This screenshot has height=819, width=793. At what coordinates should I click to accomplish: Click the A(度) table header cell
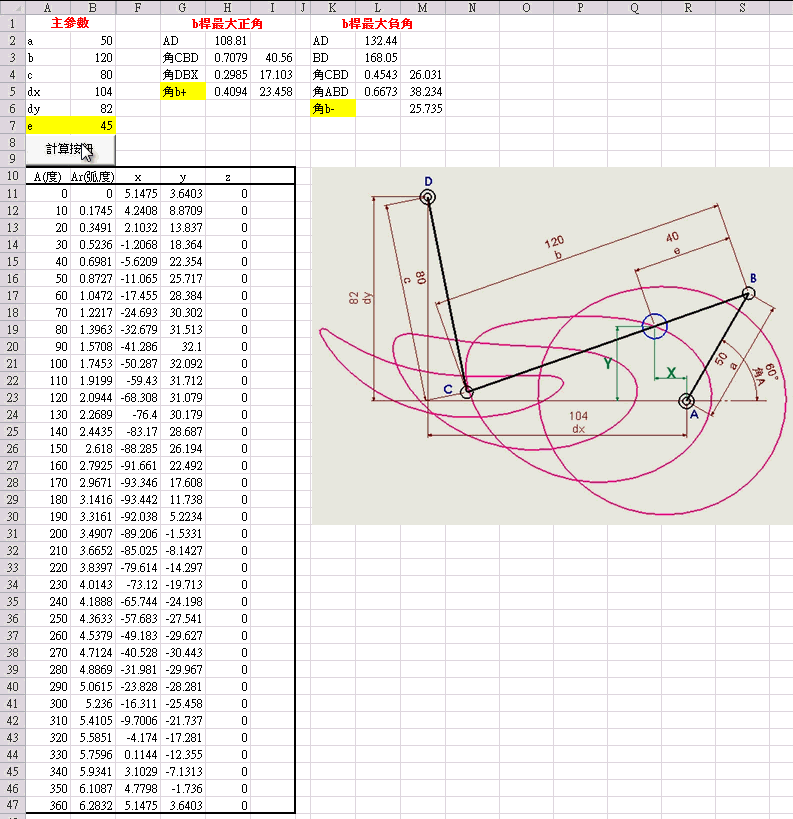[48, 177]
